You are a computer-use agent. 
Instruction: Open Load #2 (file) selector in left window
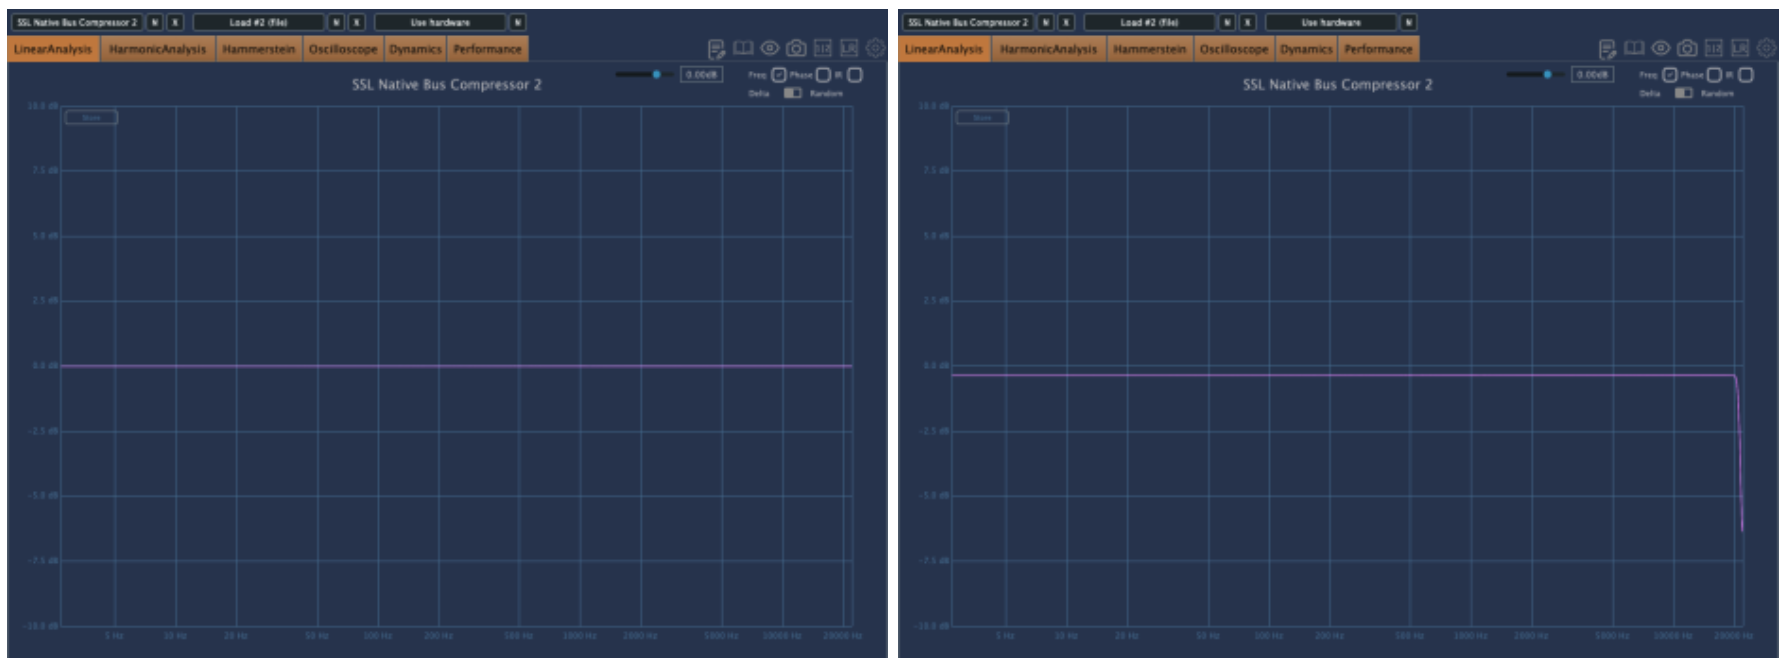pyautogui.click(x=258, y=22)
